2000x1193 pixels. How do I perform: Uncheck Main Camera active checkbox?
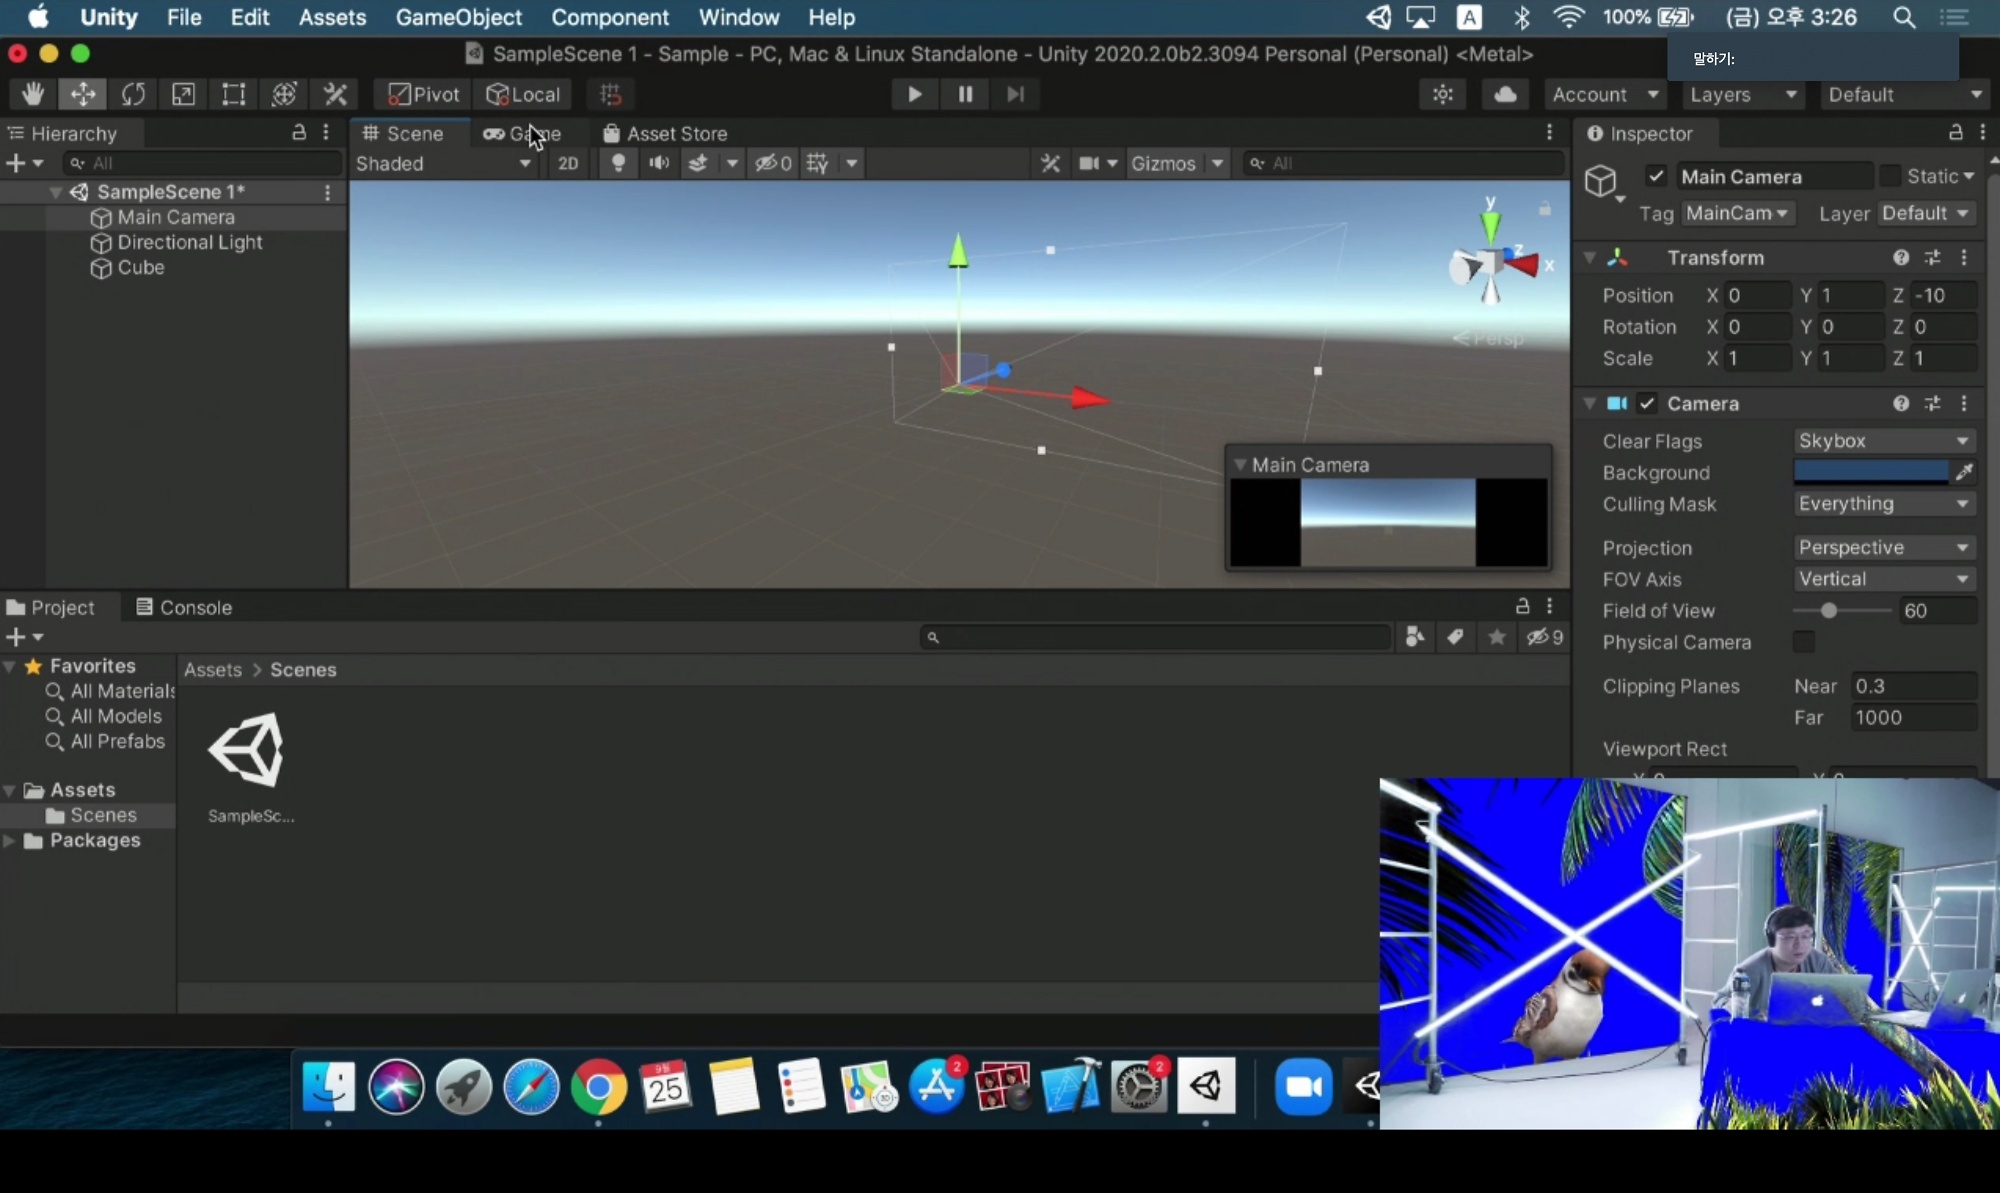(1656, 176)
